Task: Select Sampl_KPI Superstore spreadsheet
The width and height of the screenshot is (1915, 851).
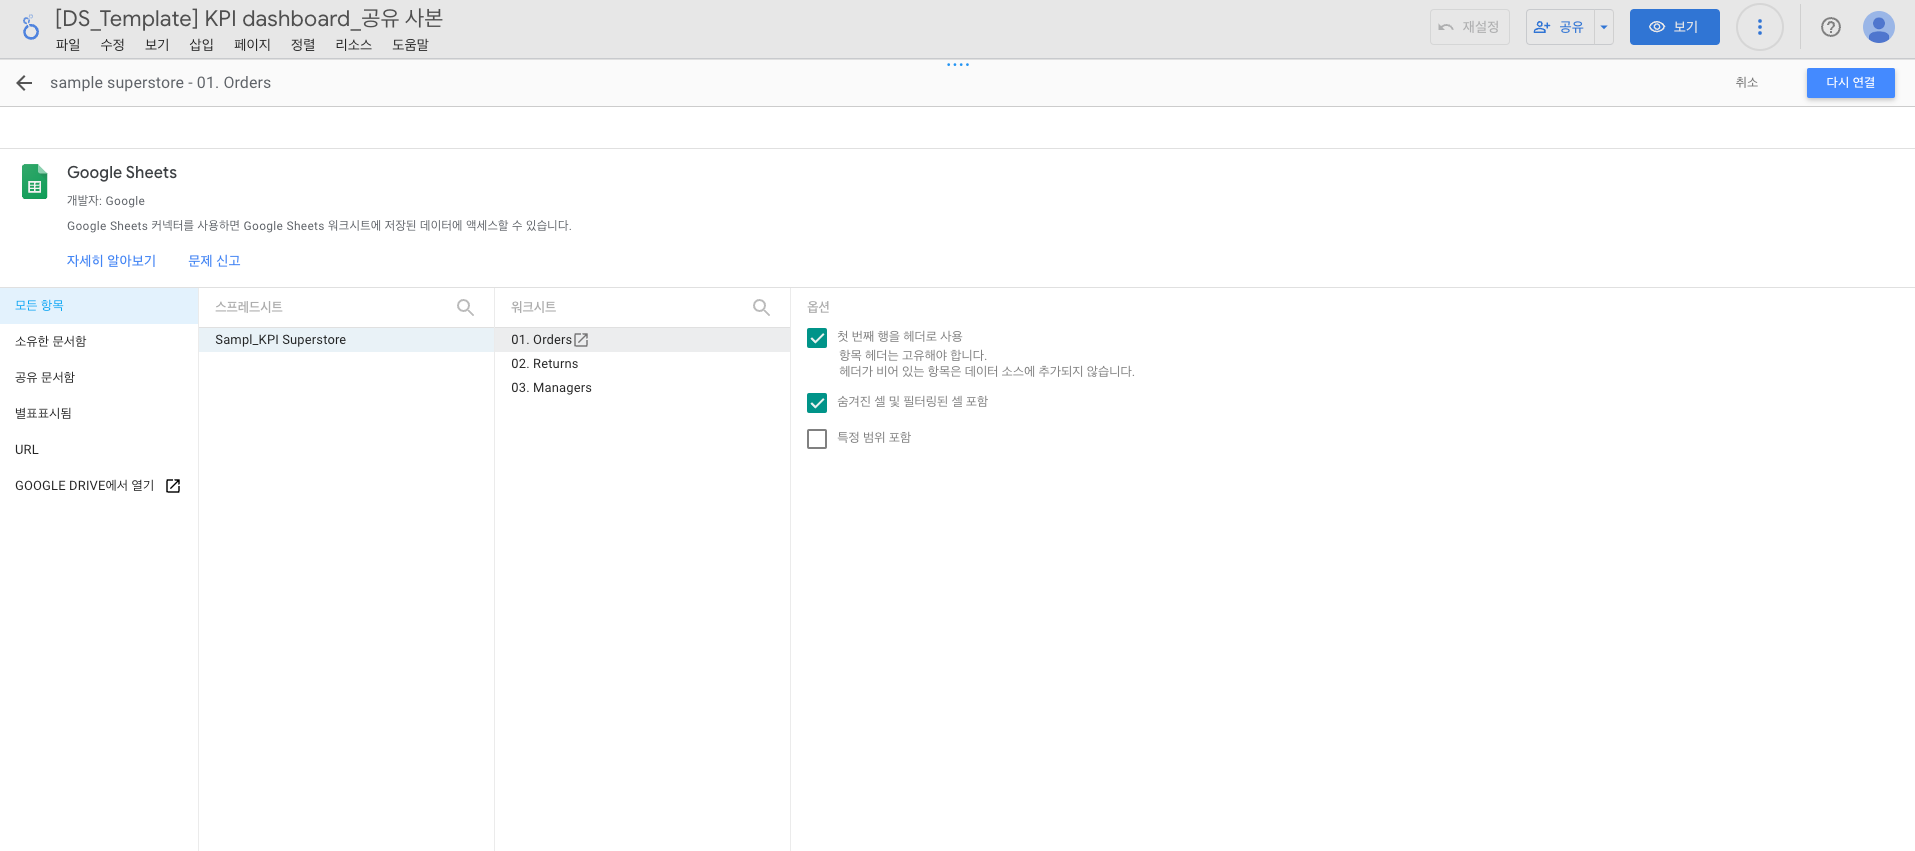Action: (x=346, y=340)
